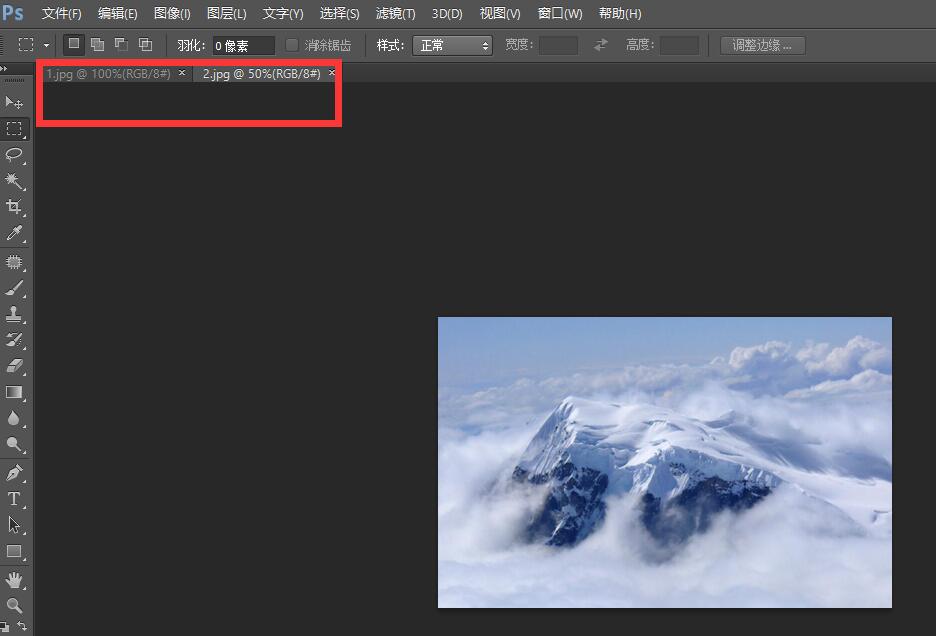The width and height of the screenshot is (936, 636).
Task: Open the 滤镜(T) menu
Action: [395, 13]
